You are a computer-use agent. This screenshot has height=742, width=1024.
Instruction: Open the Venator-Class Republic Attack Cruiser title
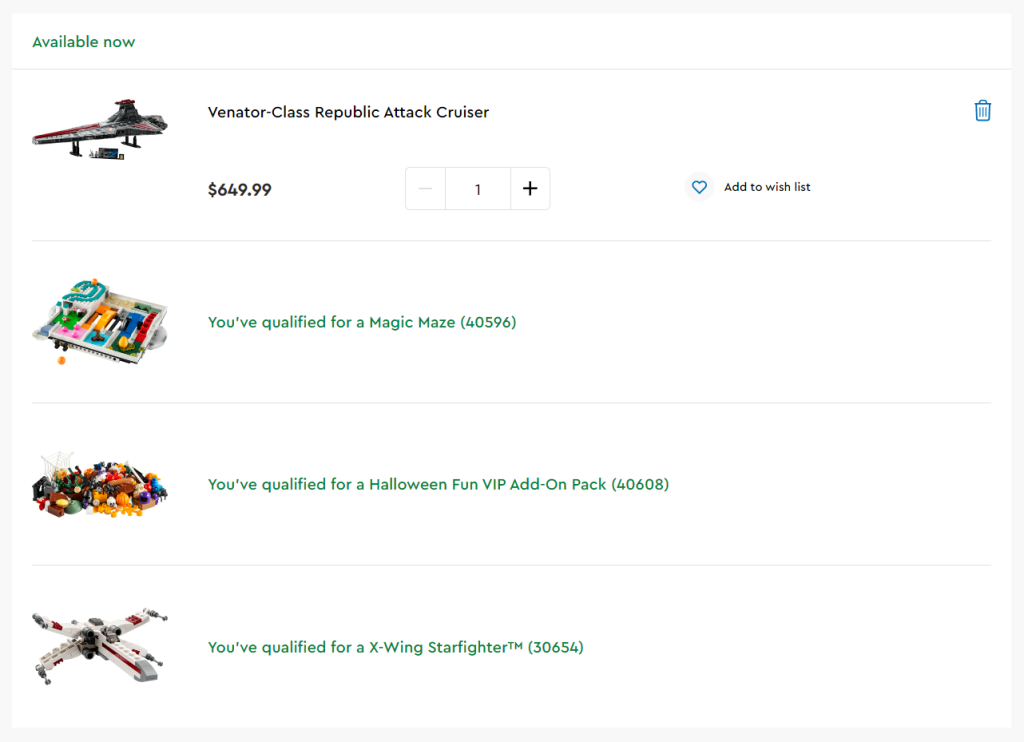point(348,112)
